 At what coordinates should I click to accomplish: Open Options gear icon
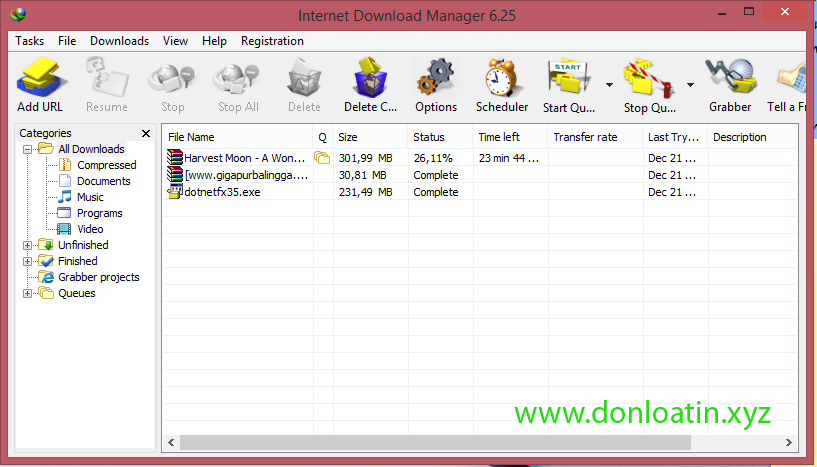click(x=436, y=79)
